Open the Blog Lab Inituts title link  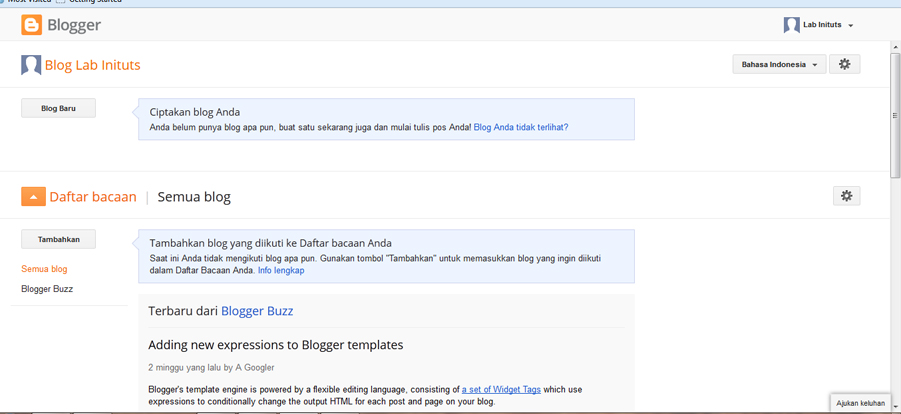point(93,65)
